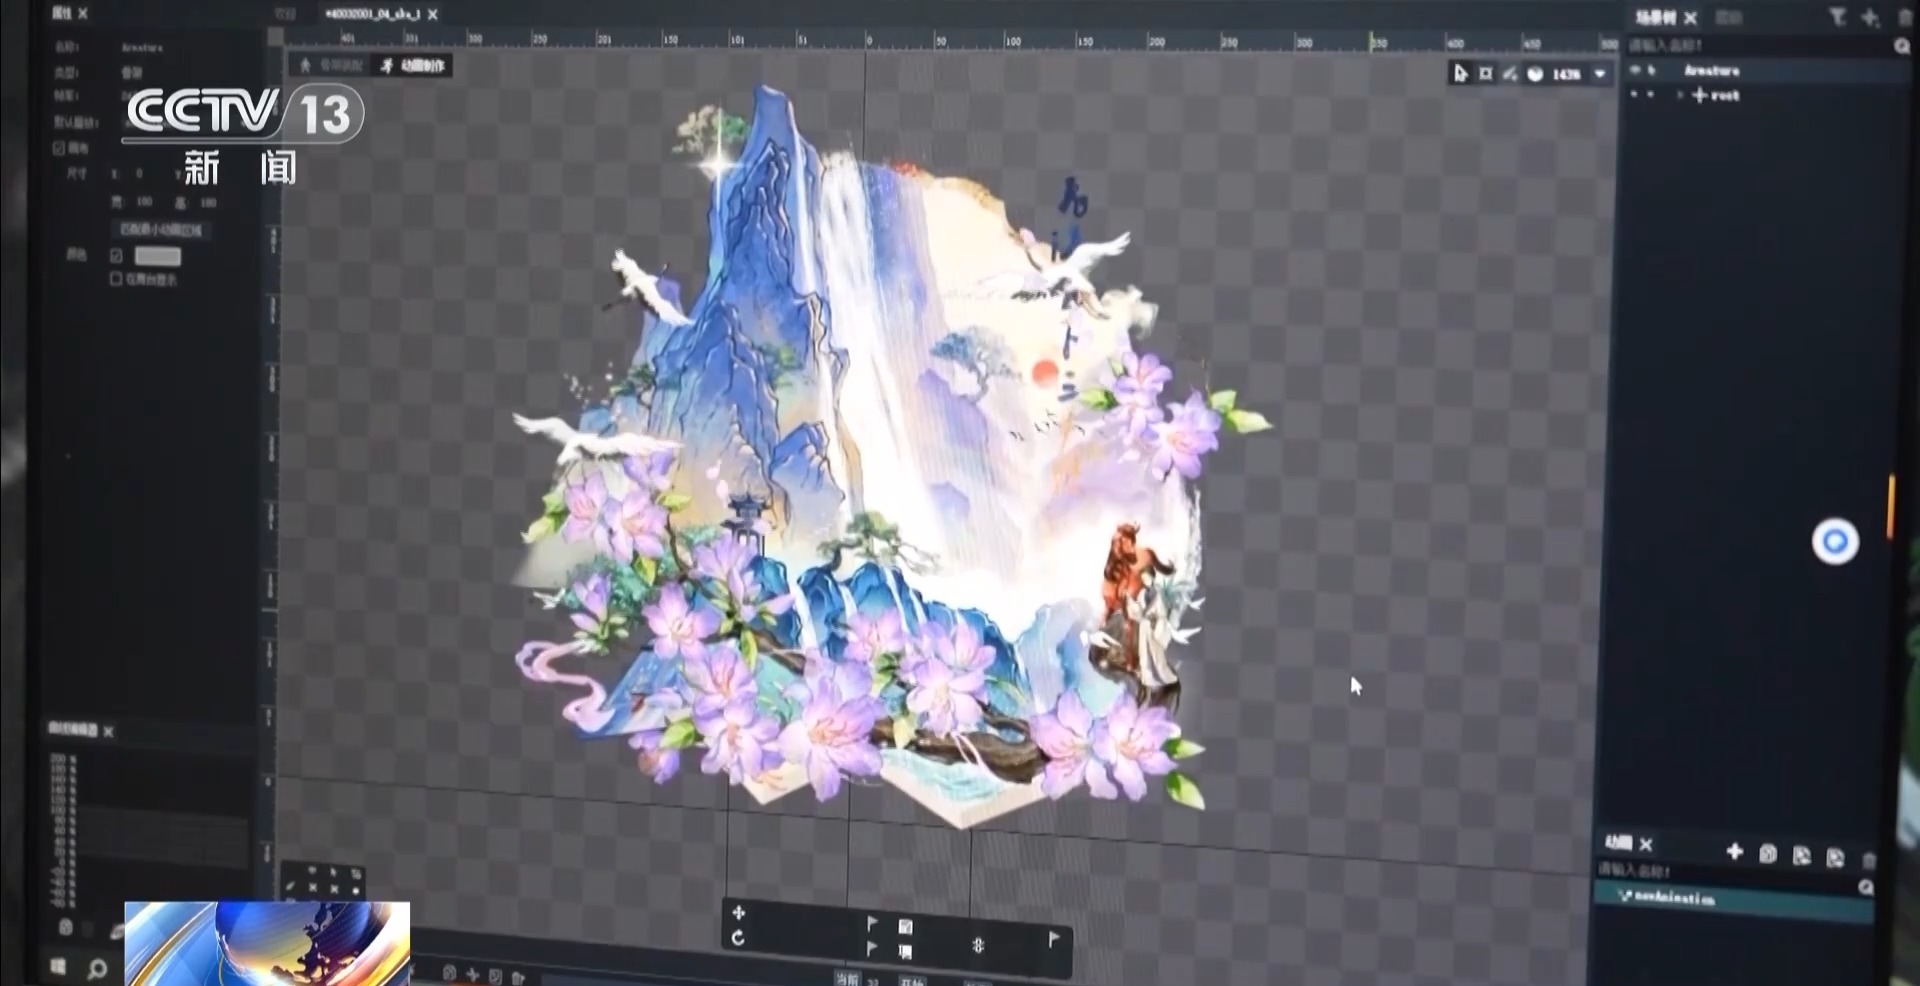
Task: Open Windows search from the taskbar
Action: point(97,968)
